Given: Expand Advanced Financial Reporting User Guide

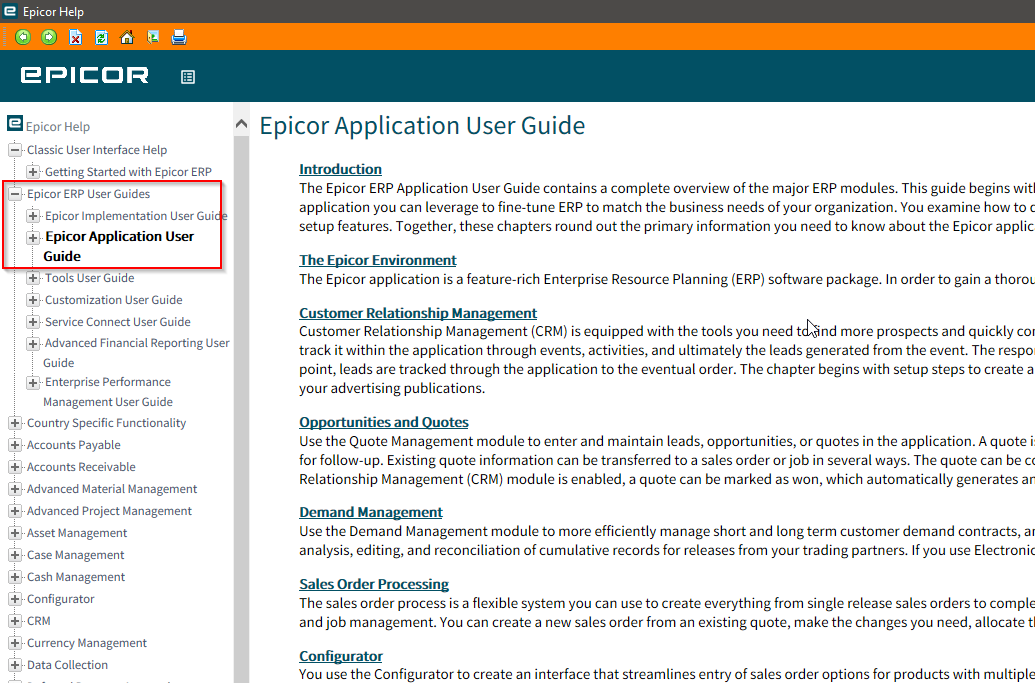Looking at the screenshot, I should [32, 344].
